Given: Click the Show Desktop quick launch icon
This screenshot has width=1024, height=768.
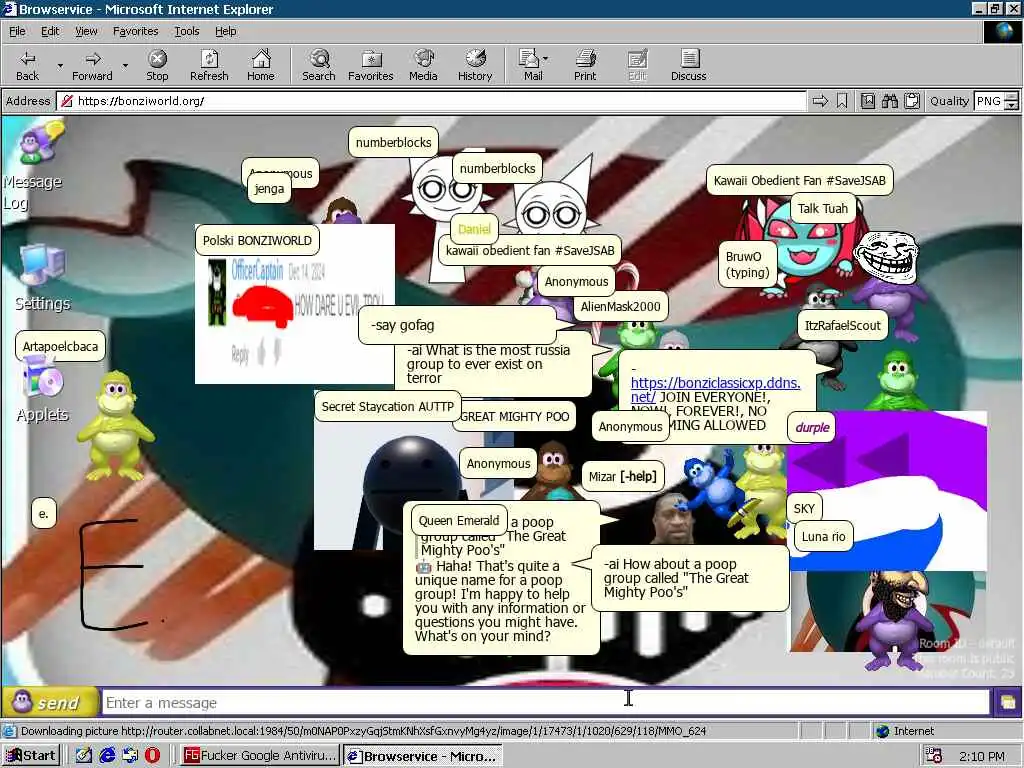Looking at the screenshot, I should pos(84,756).
